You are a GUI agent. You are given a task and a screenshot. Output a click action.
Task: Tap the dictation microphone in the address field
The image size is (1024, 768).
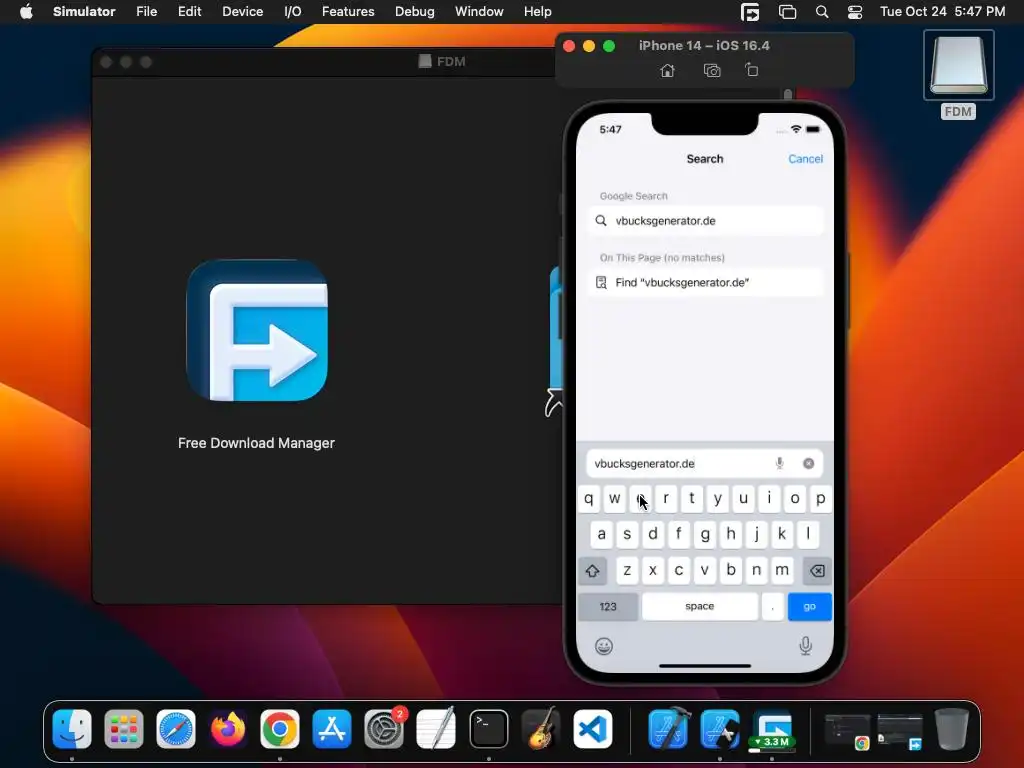point(779,463)
